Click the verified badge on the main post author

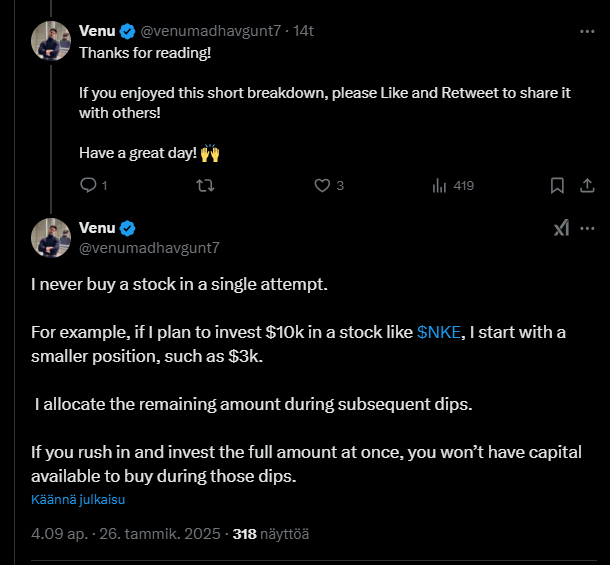coord(128,228)
